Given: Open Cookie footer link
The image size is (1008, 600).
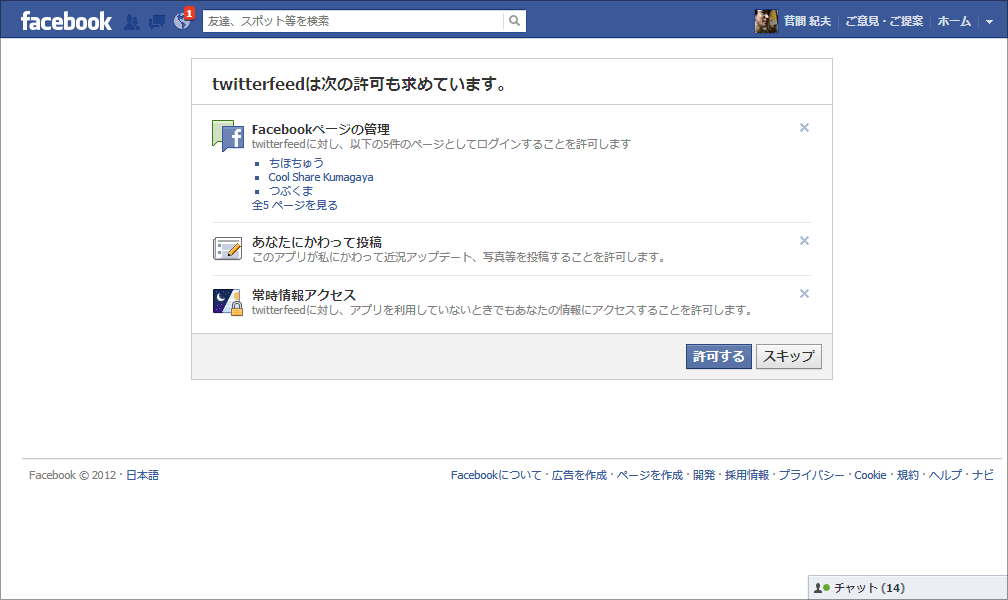Looking at the screenshot, I should point(870,475).
